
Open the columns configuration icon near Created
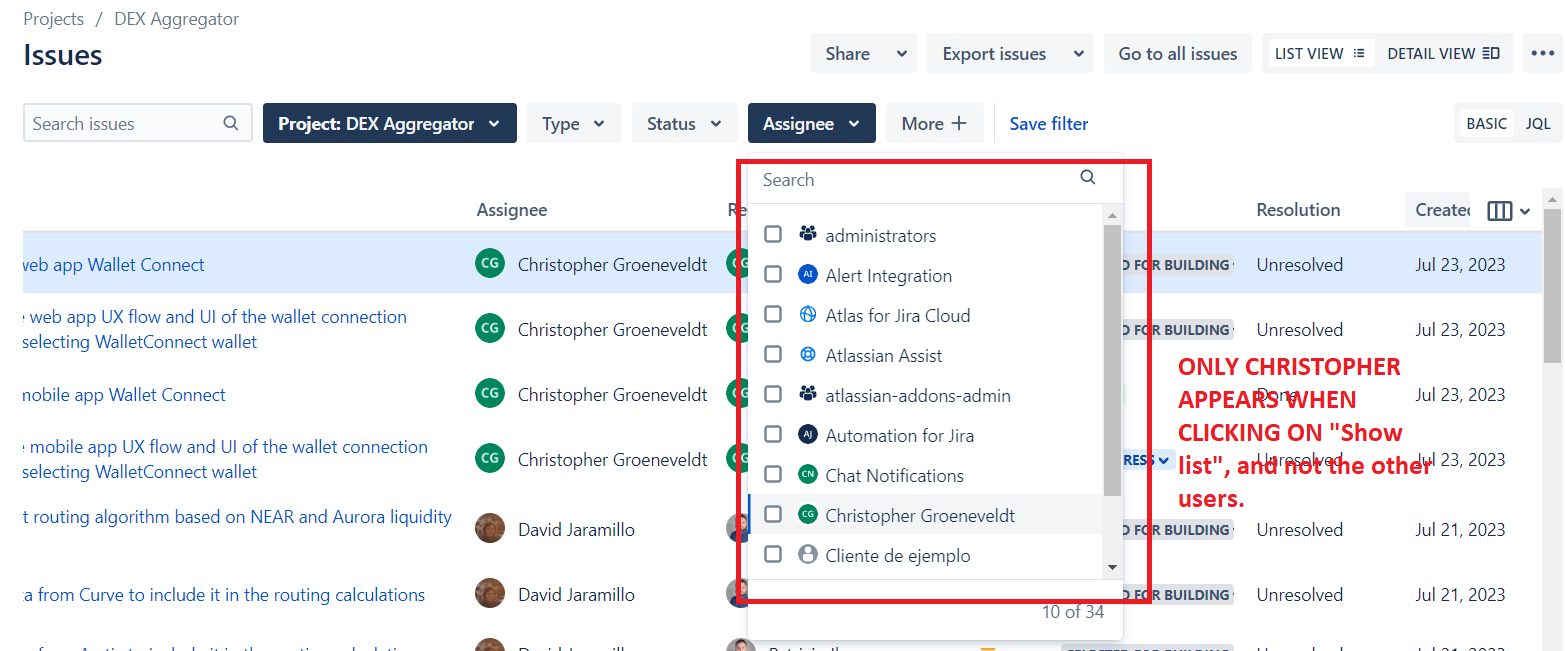coord(1500,210)
